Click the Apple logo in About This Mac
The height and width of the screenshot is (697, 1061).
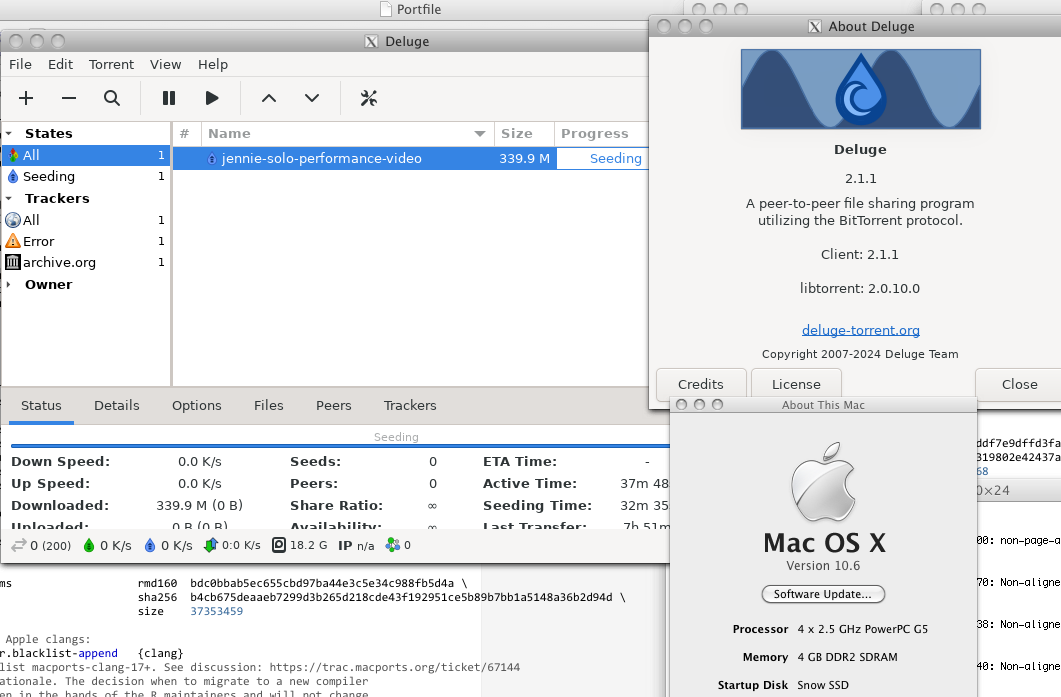tap(823, 482)
